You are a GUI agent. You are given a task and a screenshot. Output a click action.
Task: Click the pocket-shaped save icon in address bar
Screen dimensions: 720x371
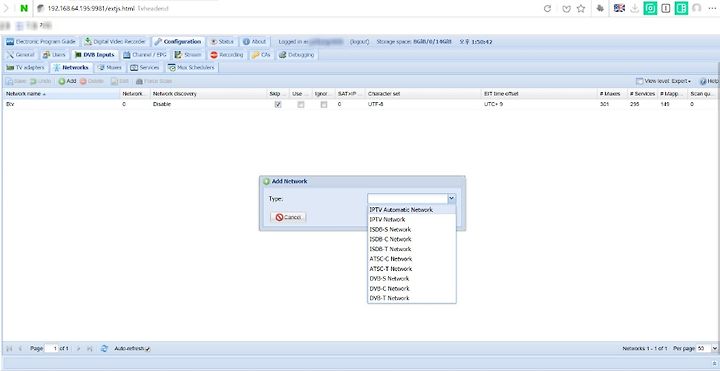567,8
